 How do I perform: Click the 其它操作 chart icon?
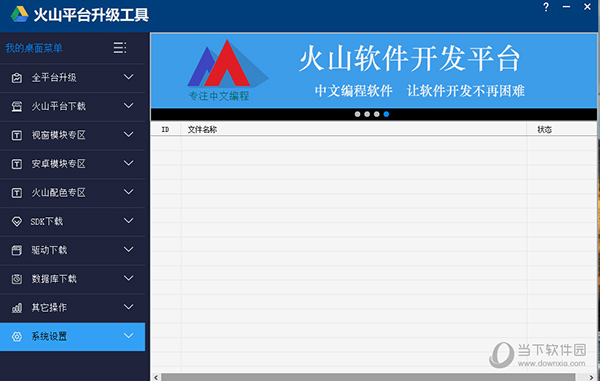[16, 308]
